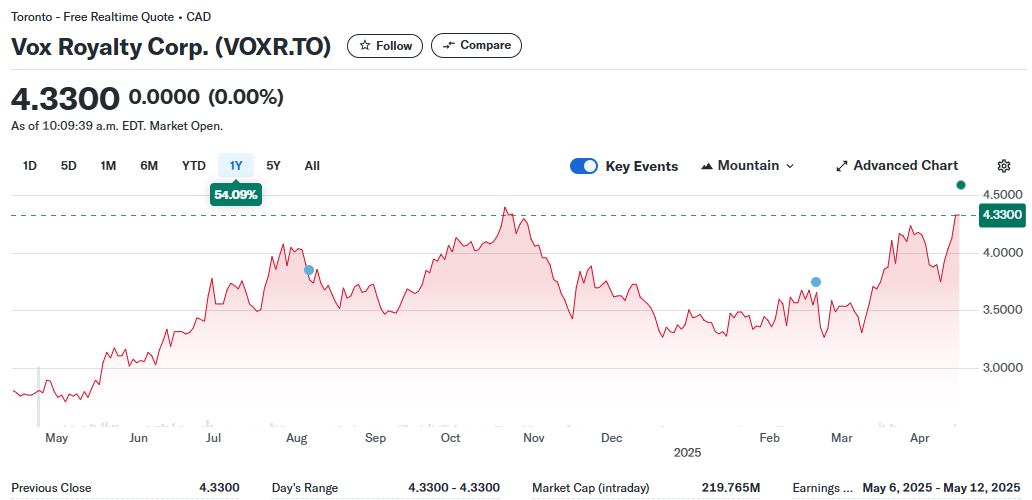Choose the YTD range tab
Viewport: 1032px width, 500px height.
(194, 166)
